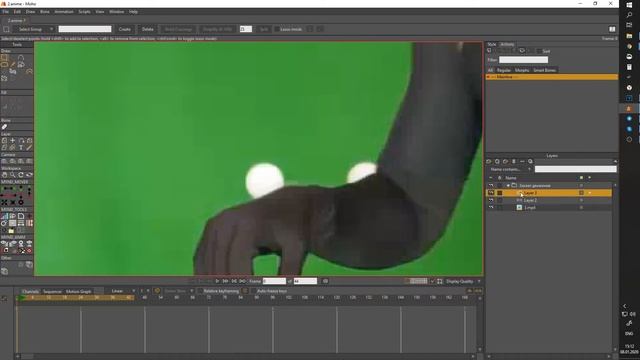Screen dimensions: 640x360
Task: Open the Name contains filter dropdown
Action: pos(510,169)
